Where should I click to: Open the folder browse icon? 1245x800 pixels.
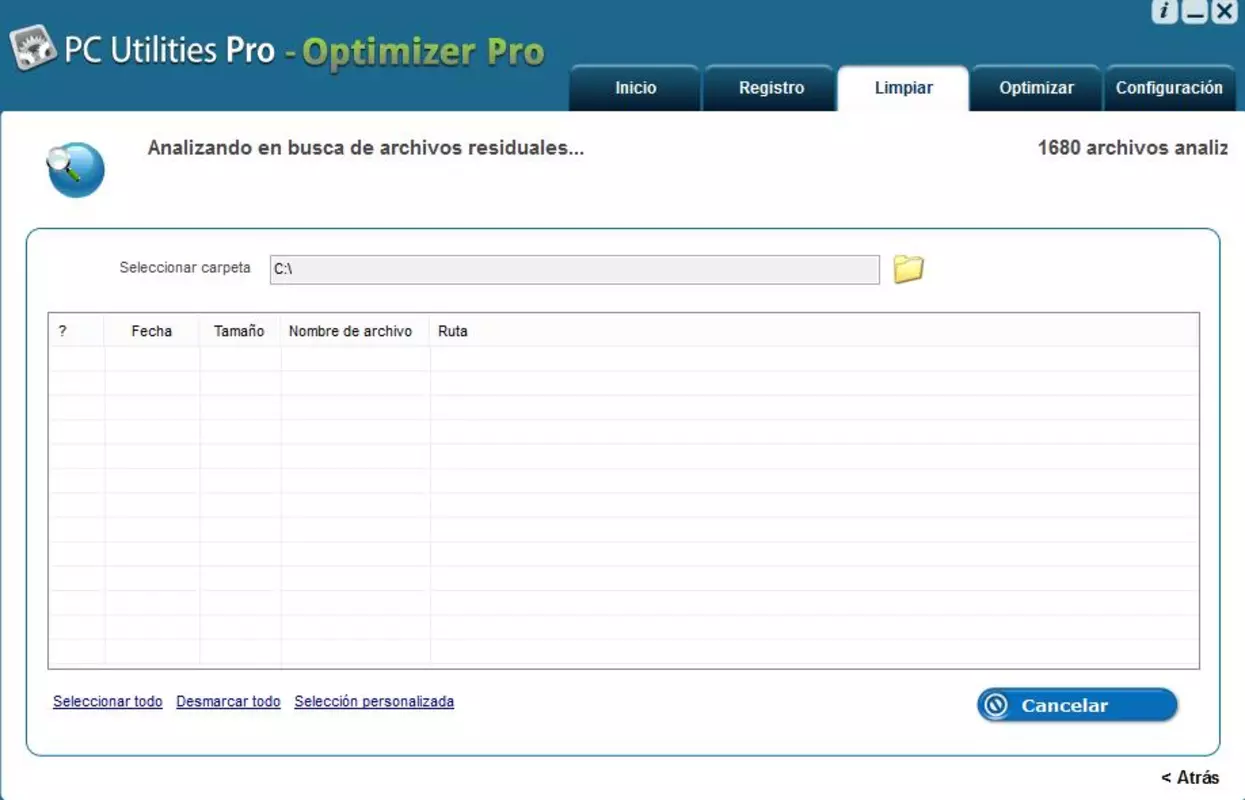(908, 269)
